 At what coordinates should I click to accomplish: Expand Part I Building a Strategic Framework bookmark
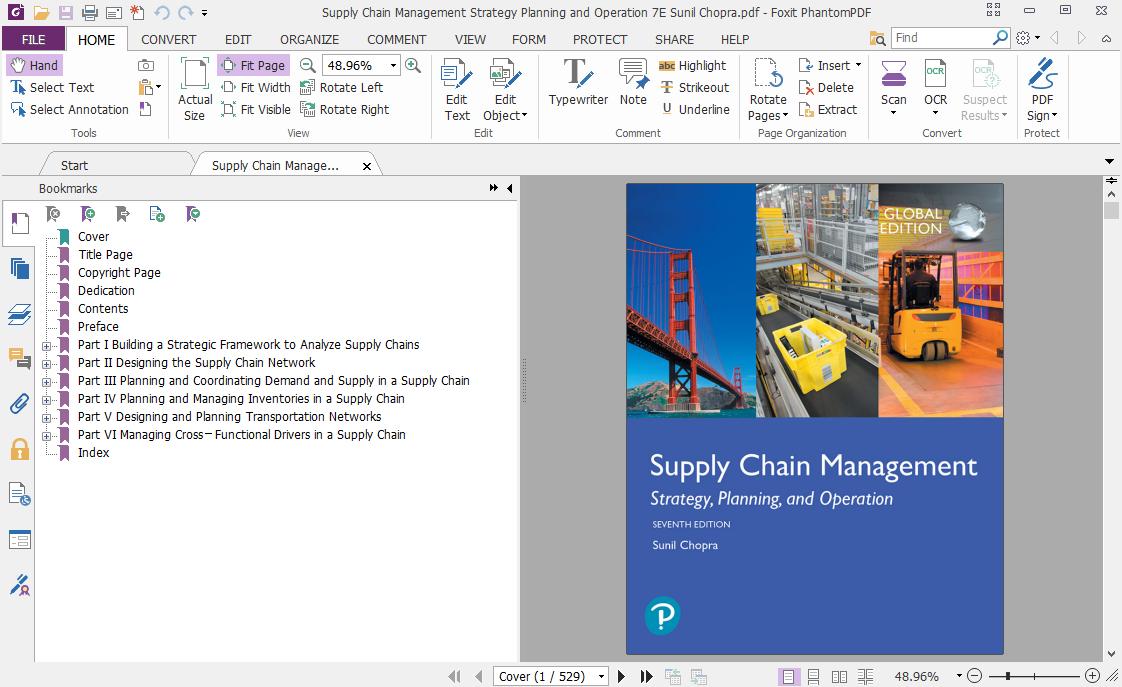[47, 346]
